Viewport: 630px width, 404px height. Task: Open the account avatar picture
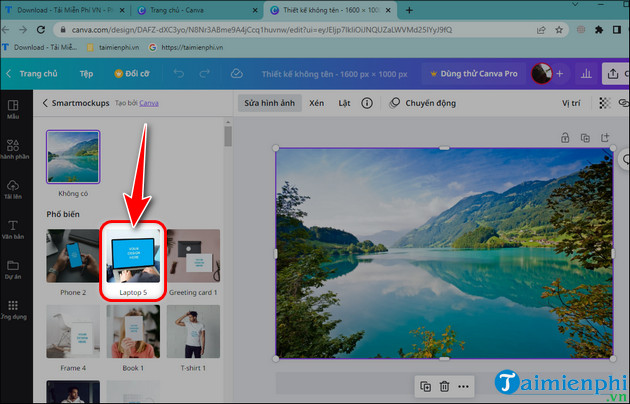click(x=541, y=73)
